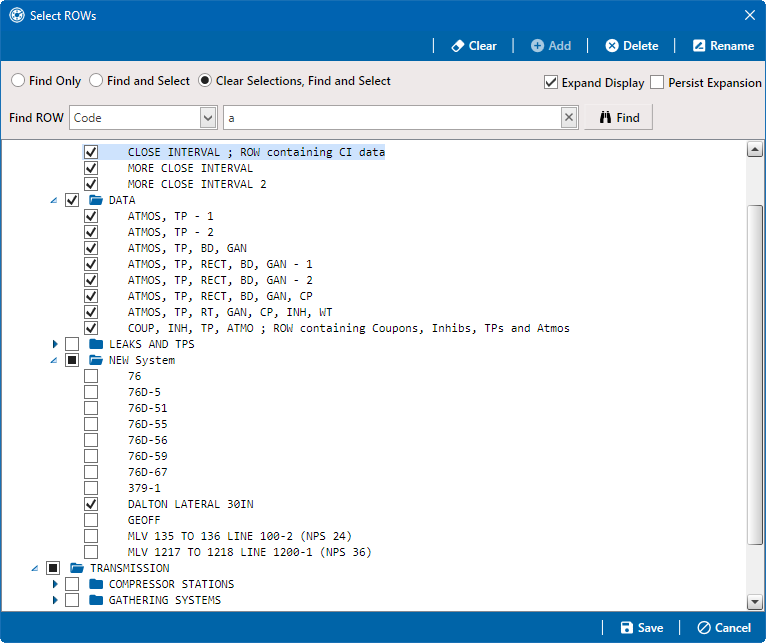Click the vertical scrollbar thumb
This screenshot has height=643, width=766.
click(x=755, y=374)
